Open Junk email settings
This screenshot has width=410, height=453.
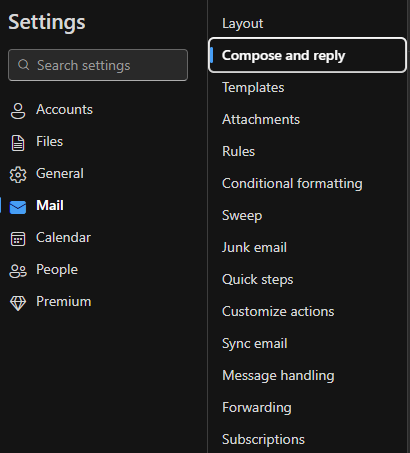[x=254, y=247]
